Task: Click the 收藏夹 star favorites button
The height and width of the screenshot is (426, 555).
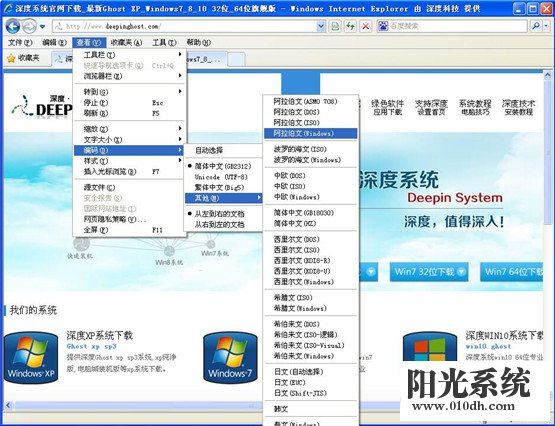Action: coord(23,58)
